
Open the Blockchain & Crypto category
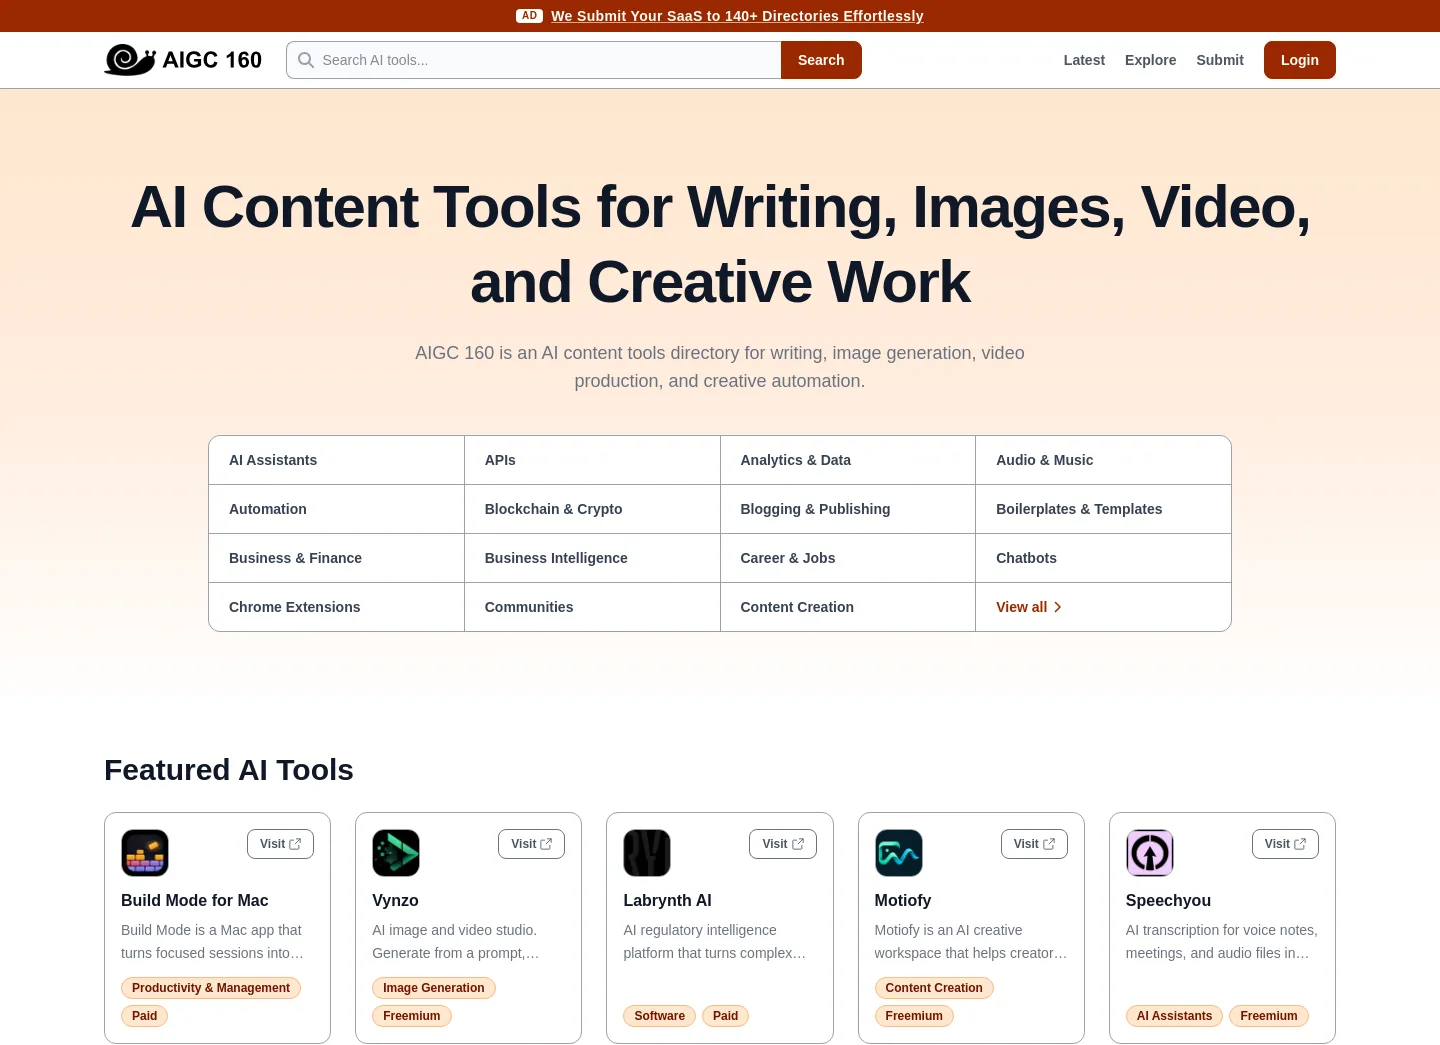tap(592, 509)
